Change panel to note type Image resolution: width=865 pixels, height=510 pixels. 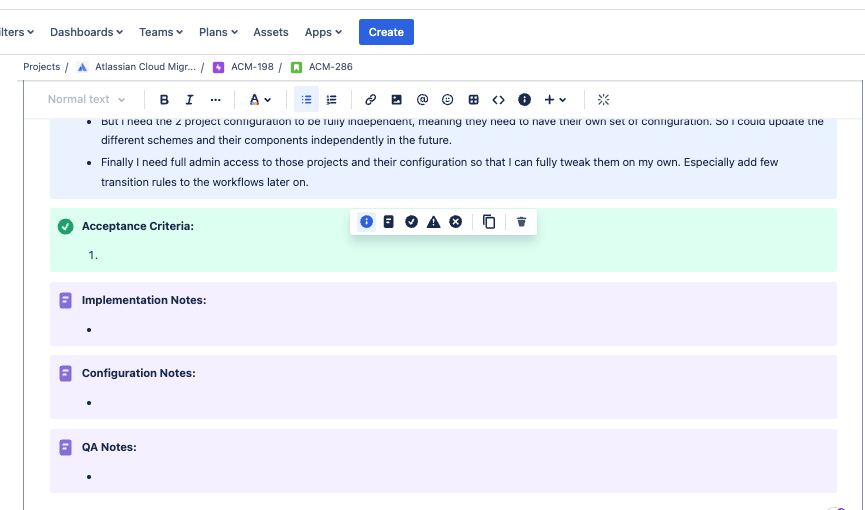point(388,222)
